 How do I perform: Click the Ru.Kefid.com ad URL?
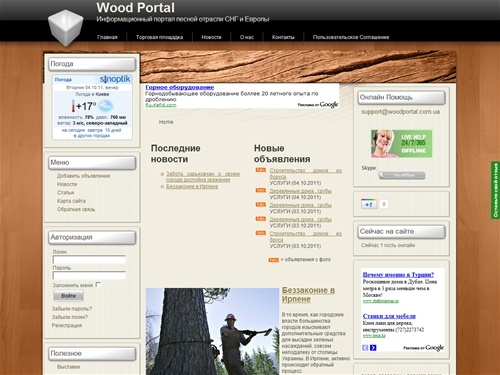[x=161, y=105]
